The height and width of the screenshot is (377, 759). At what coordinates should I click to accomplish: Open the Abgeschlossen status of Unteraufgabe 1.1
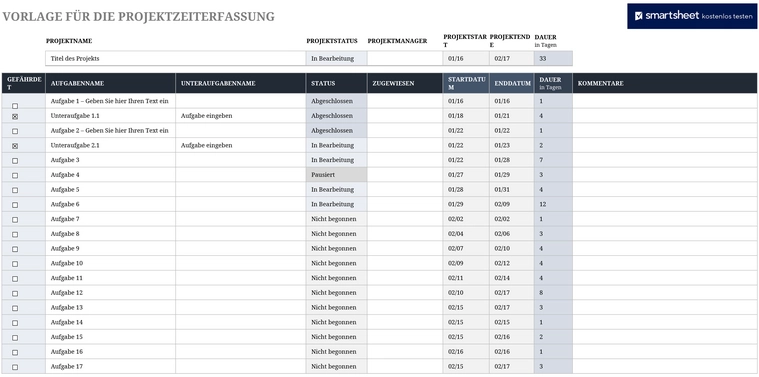pos(336,116)
